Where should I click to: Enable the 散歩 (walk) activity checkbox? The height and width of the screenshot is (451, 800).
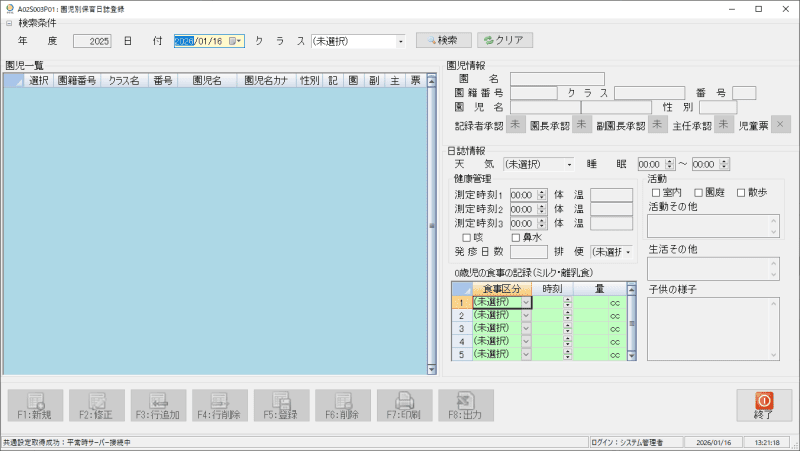(741, 192)
